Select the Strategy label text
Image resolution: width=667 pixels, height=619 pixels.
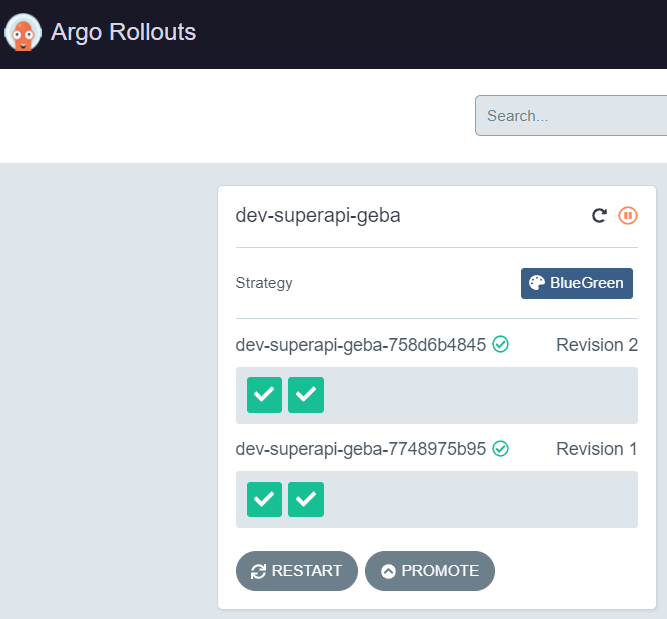point(264,283)
